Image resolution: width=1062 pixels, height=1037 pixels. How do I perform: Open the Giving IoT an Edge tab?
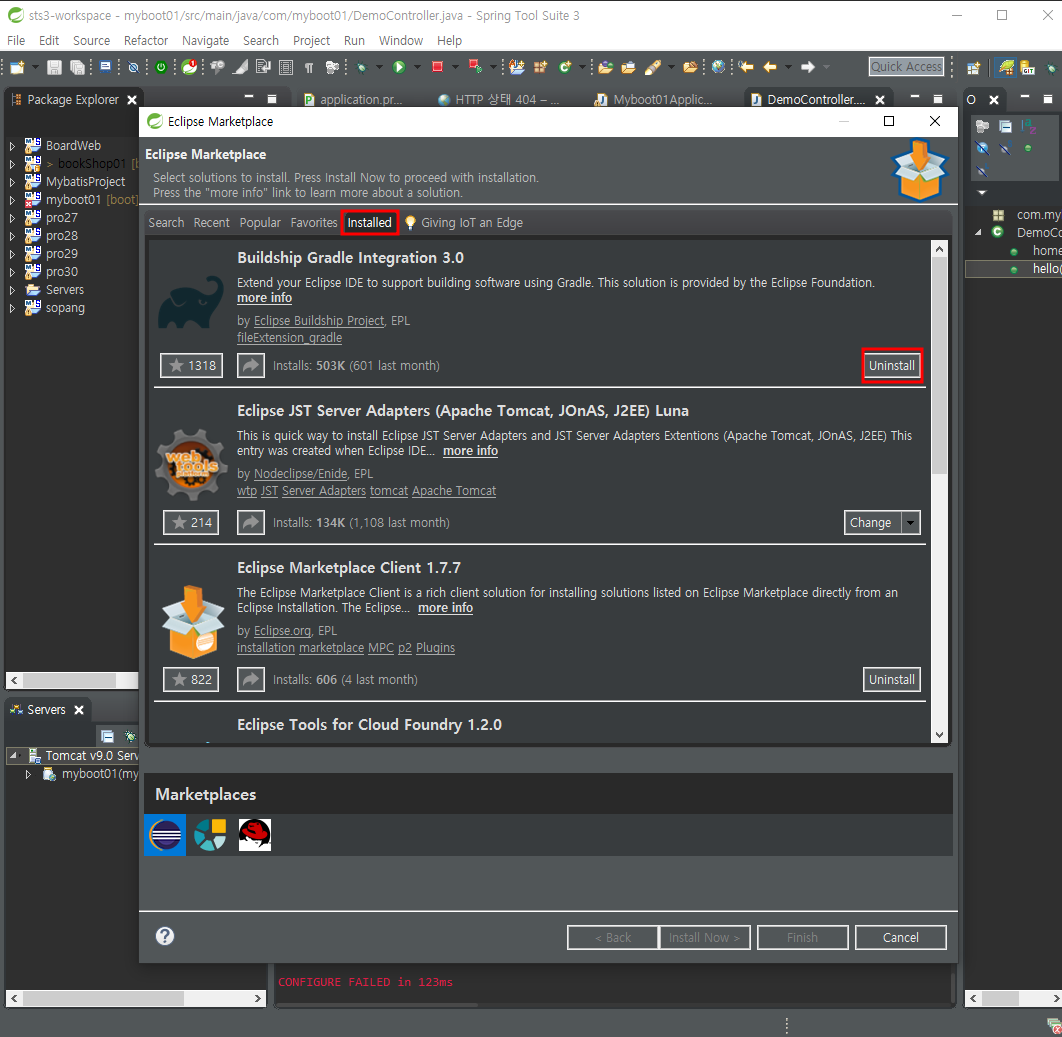465,223
